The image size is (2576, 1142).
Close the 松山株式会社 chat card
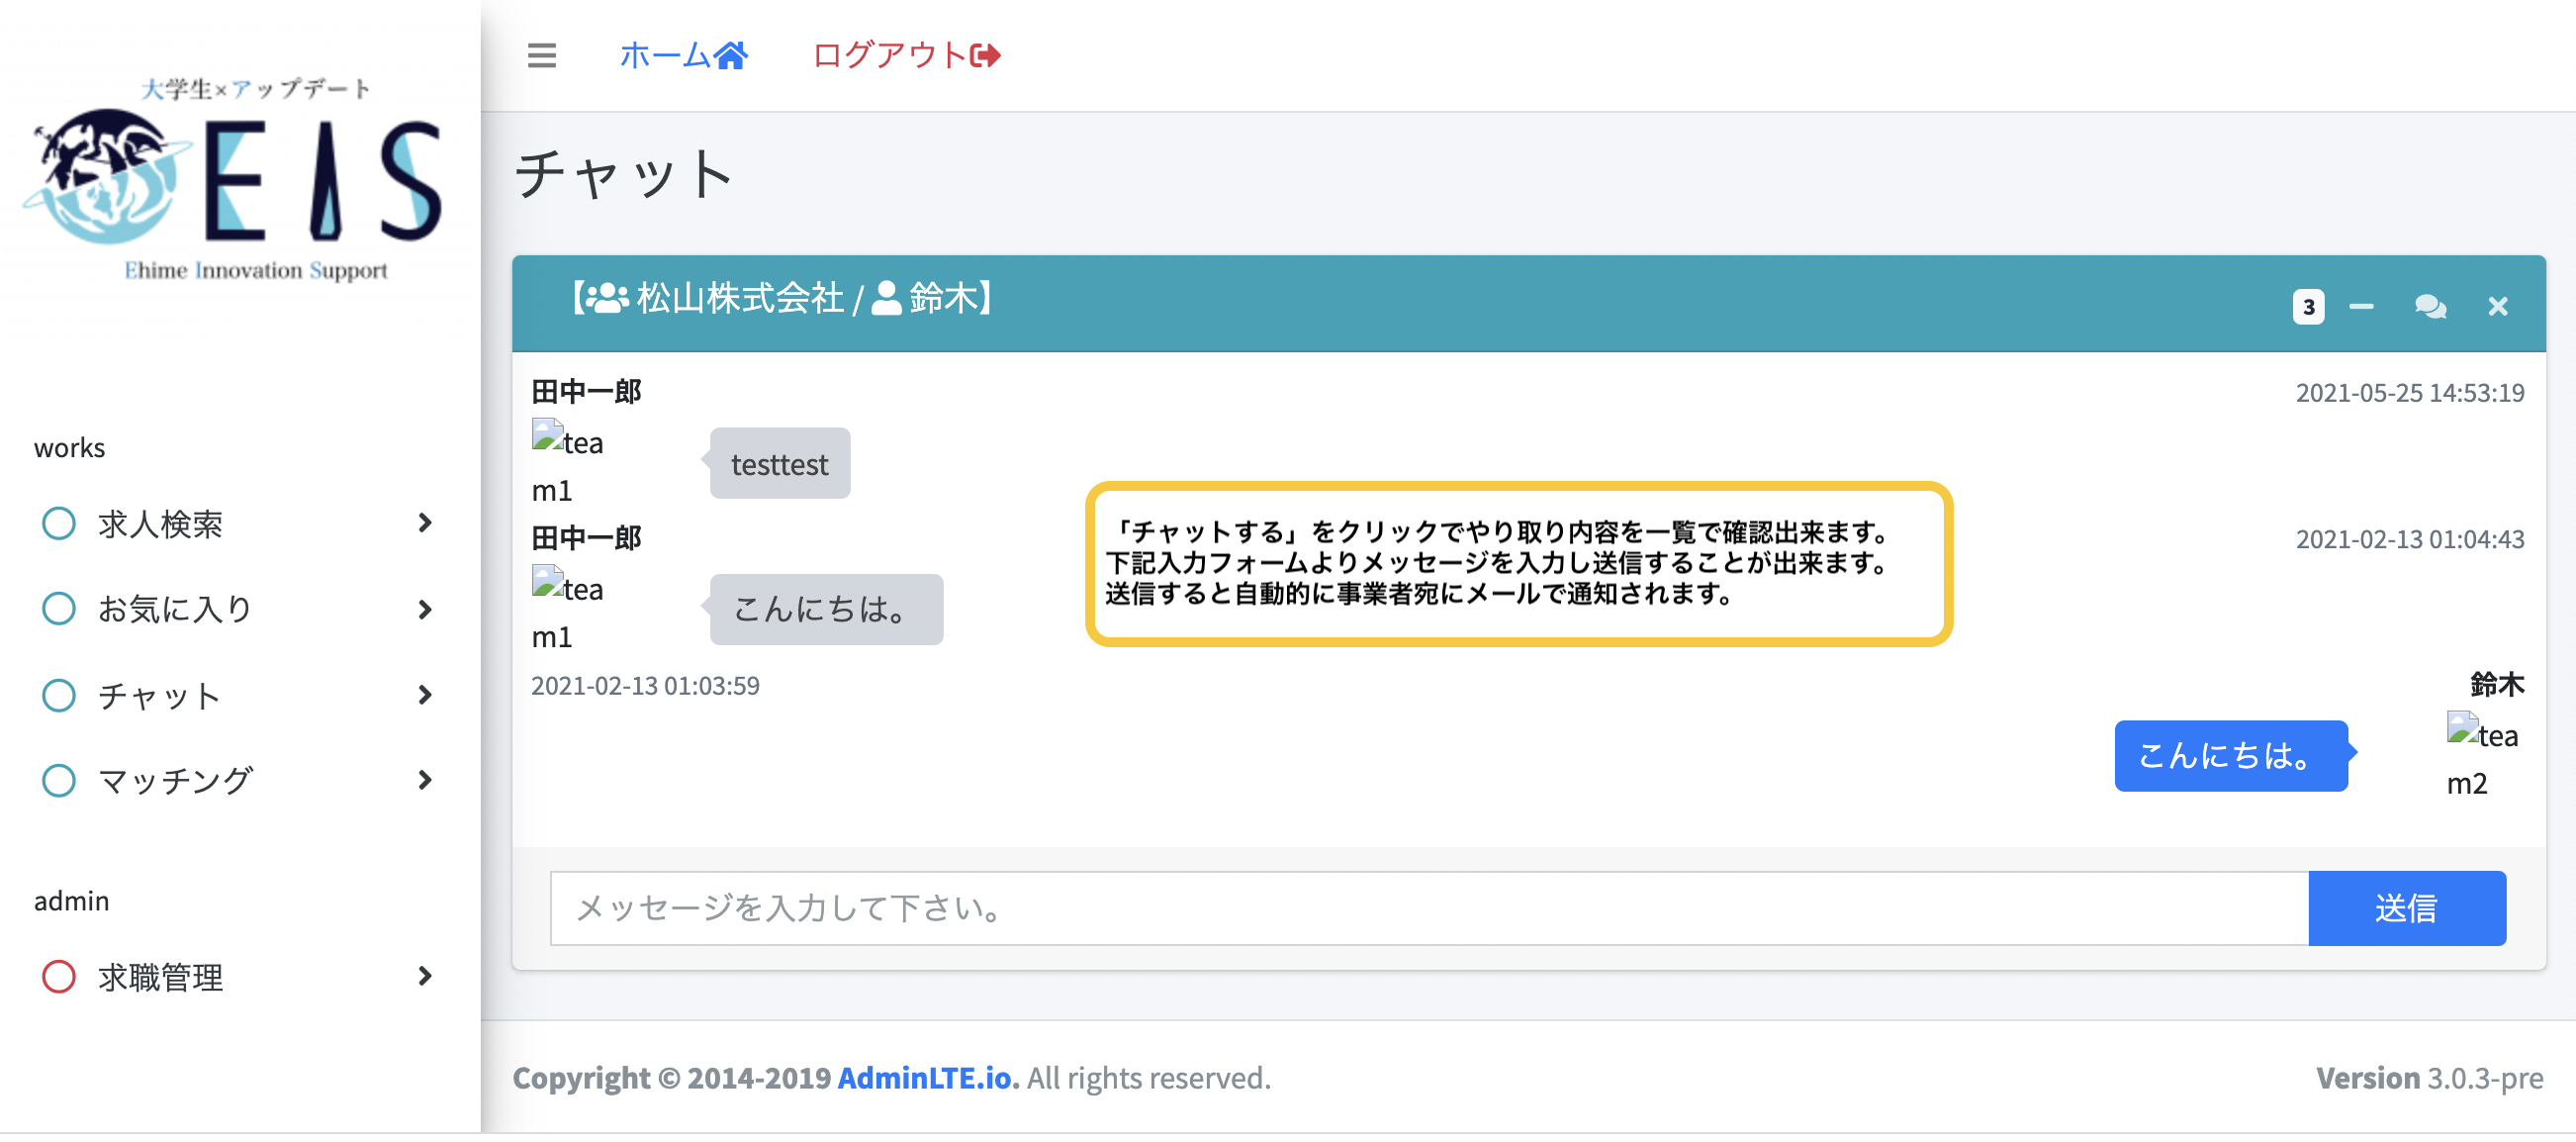(2498, 306)
